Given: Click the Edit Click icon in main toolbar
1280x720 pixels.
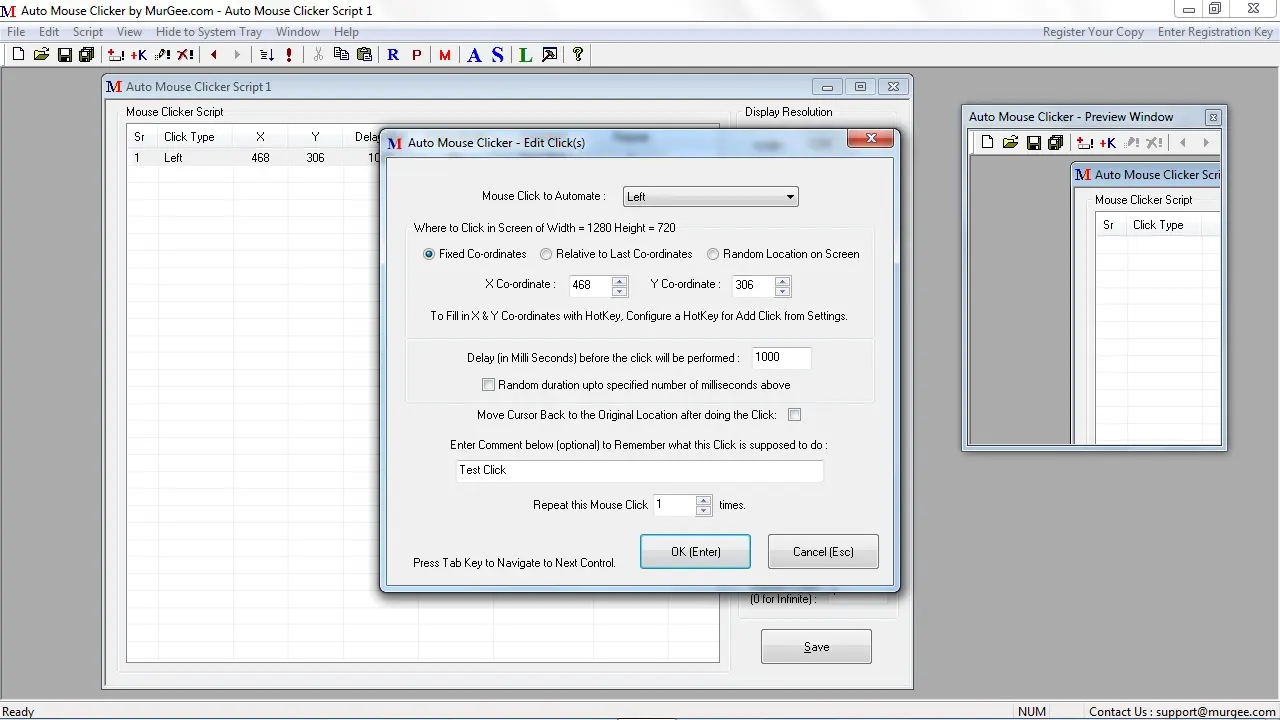Looking at the screenshot, I should pyautogui.click(x=162, y=55).
